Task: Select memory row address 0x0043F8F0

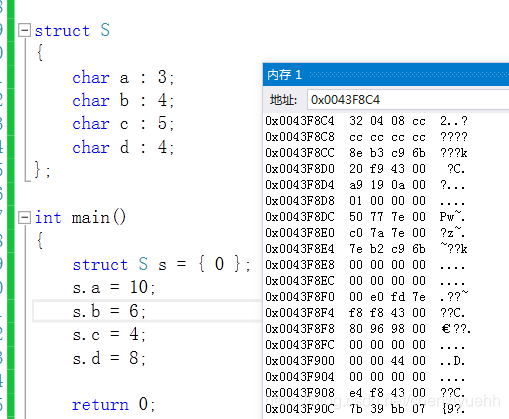Action: coord(300,297)
